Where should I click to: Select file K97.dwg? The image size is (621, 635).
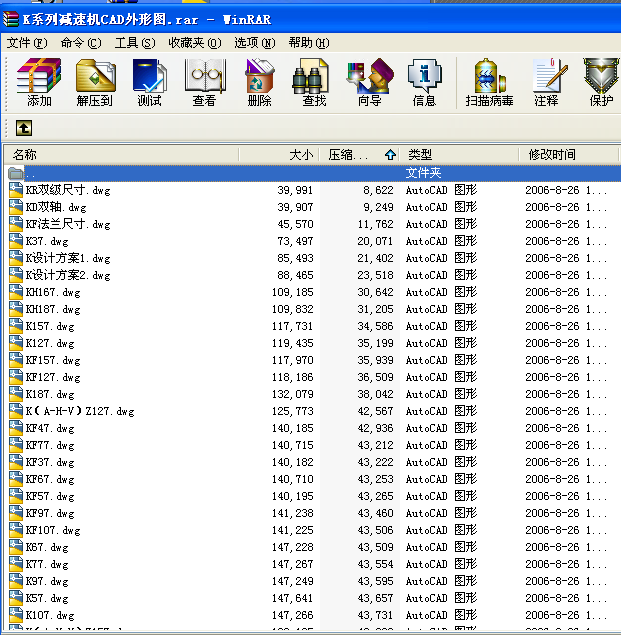click(x=47, y=582)
